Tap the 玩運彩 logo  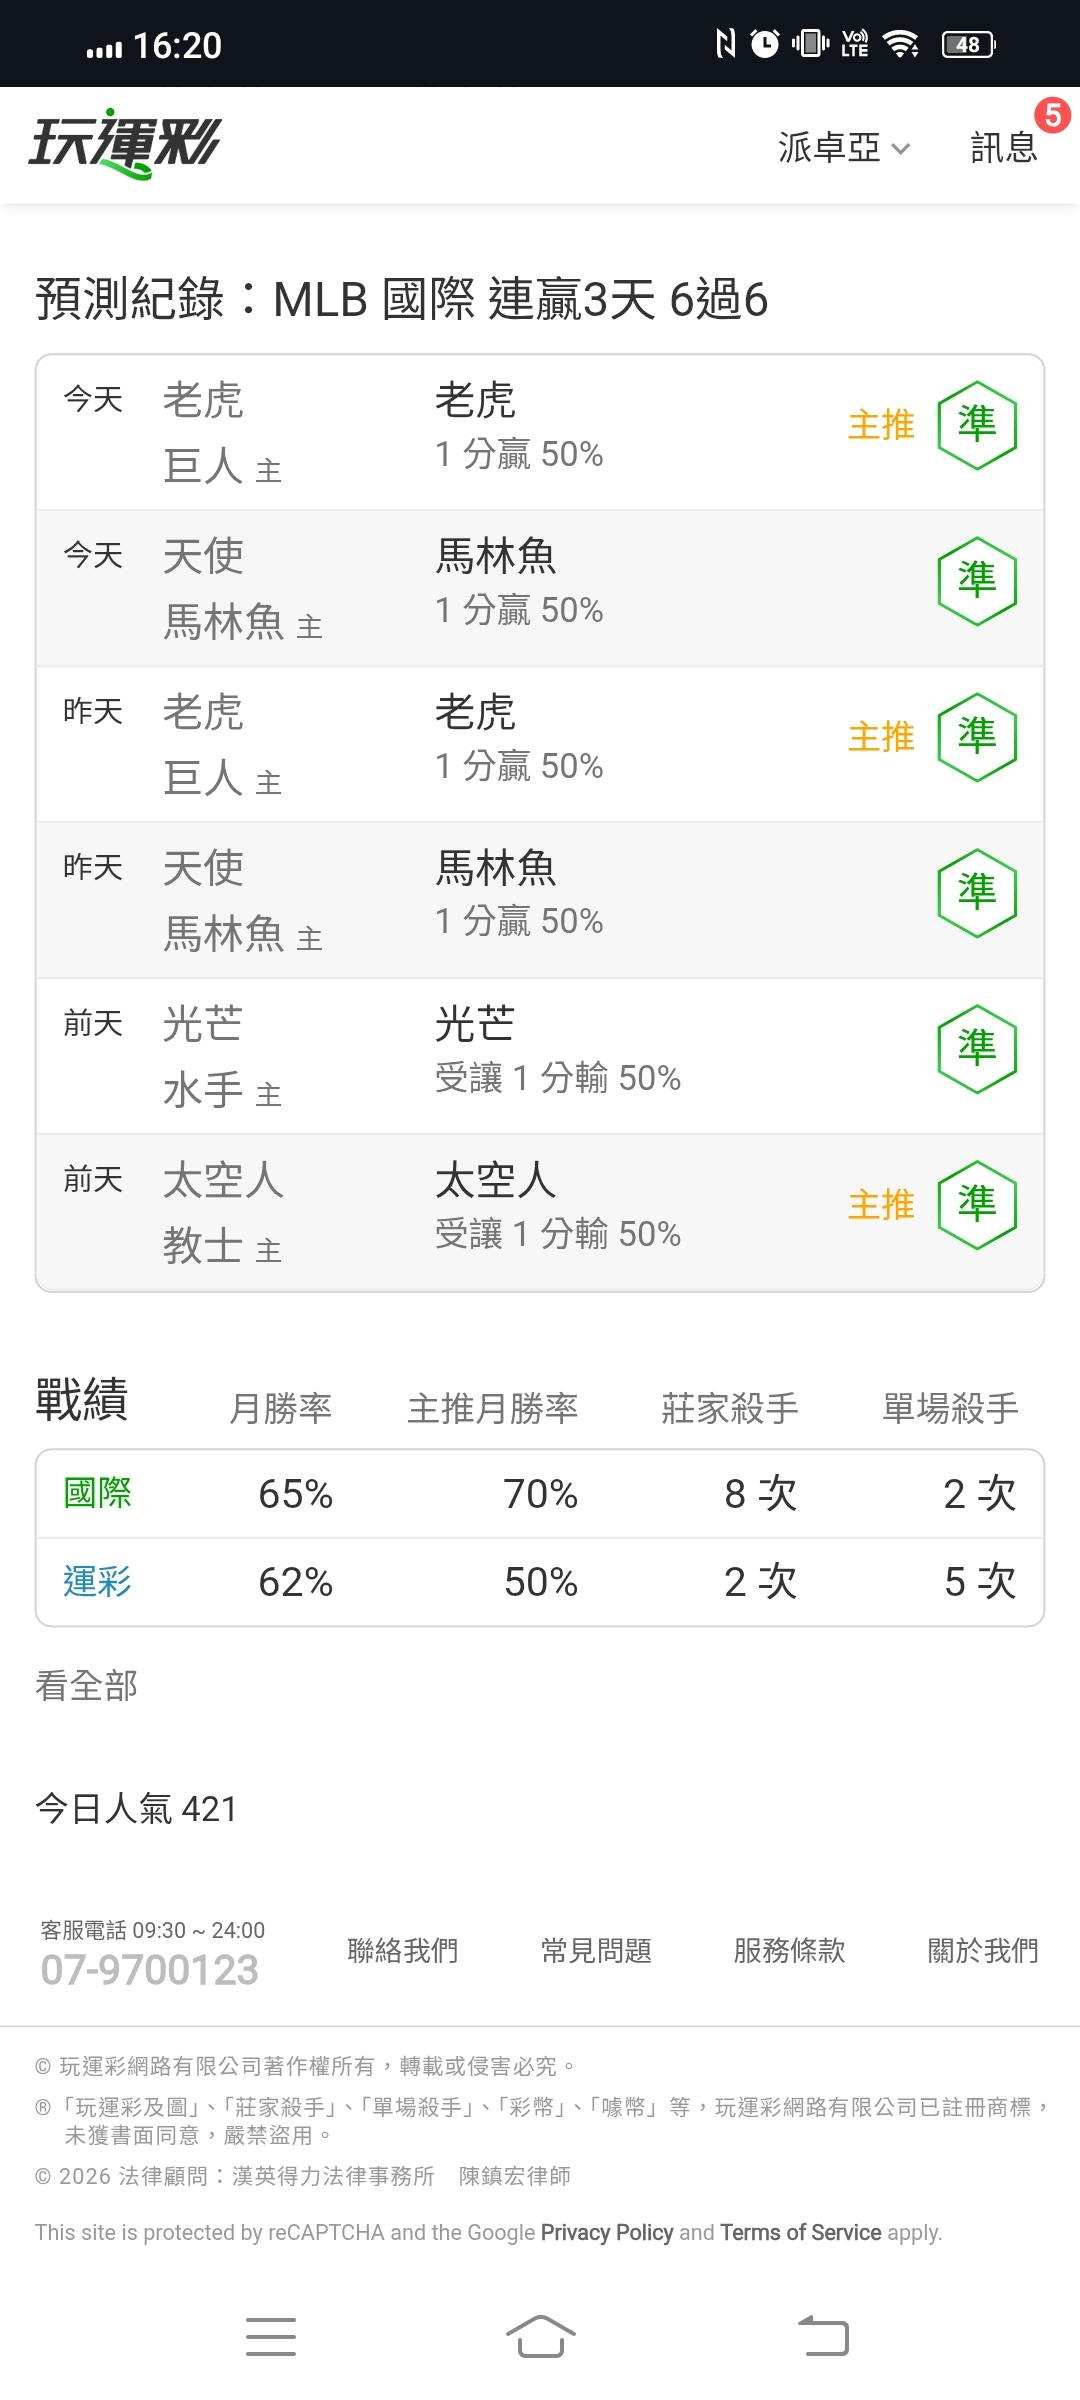[x=124, y=145]
